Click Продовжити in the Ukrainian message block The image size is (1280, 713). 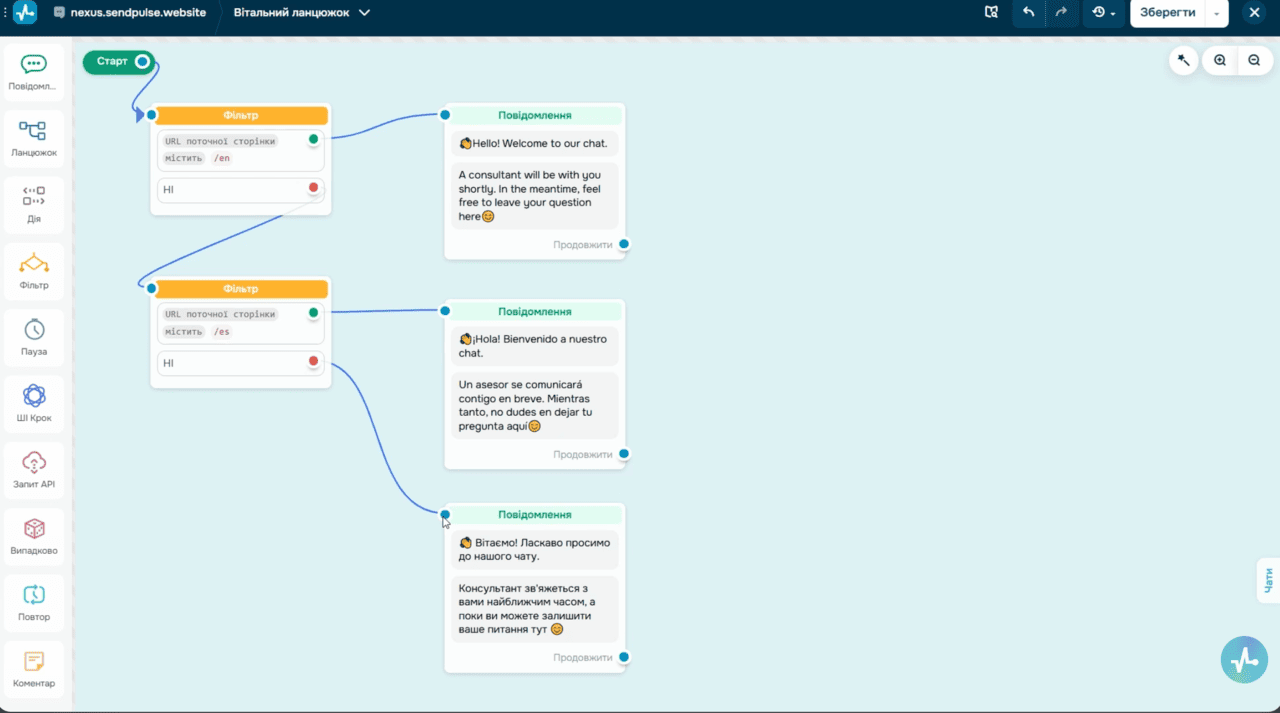click(x=583, y=658)
